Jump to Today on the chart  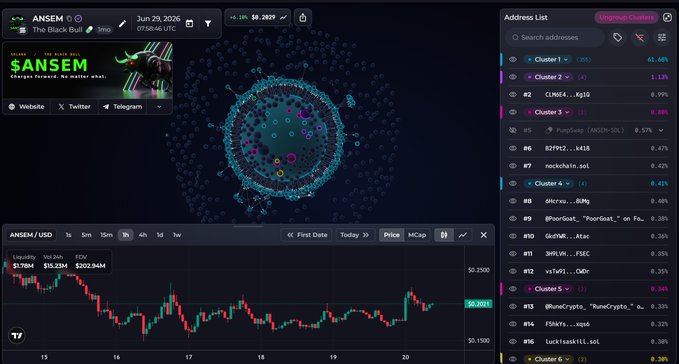tap(354, 235)
